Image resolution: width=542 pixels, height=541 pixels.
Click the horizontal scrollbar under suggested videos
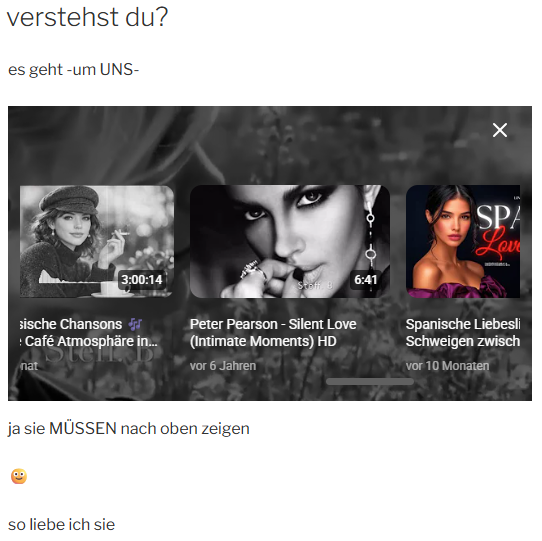click(370, 382)
